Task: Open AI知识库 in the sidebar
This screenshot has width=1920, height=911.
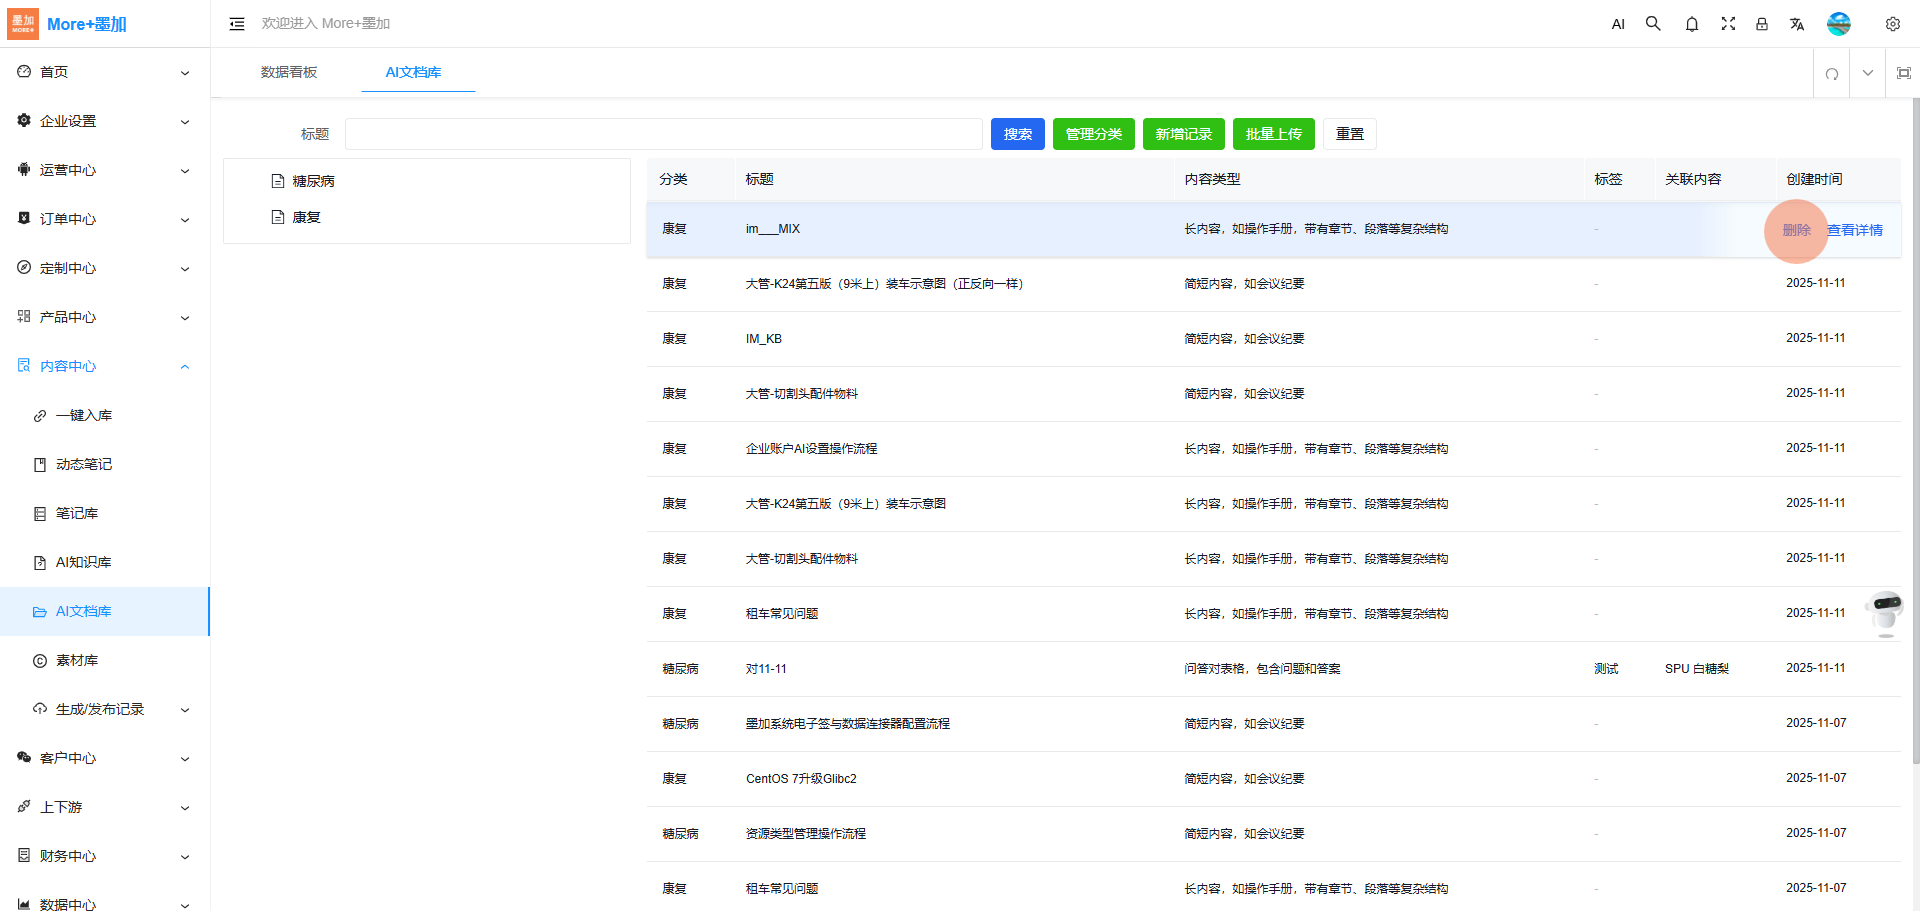Action: 83,562
